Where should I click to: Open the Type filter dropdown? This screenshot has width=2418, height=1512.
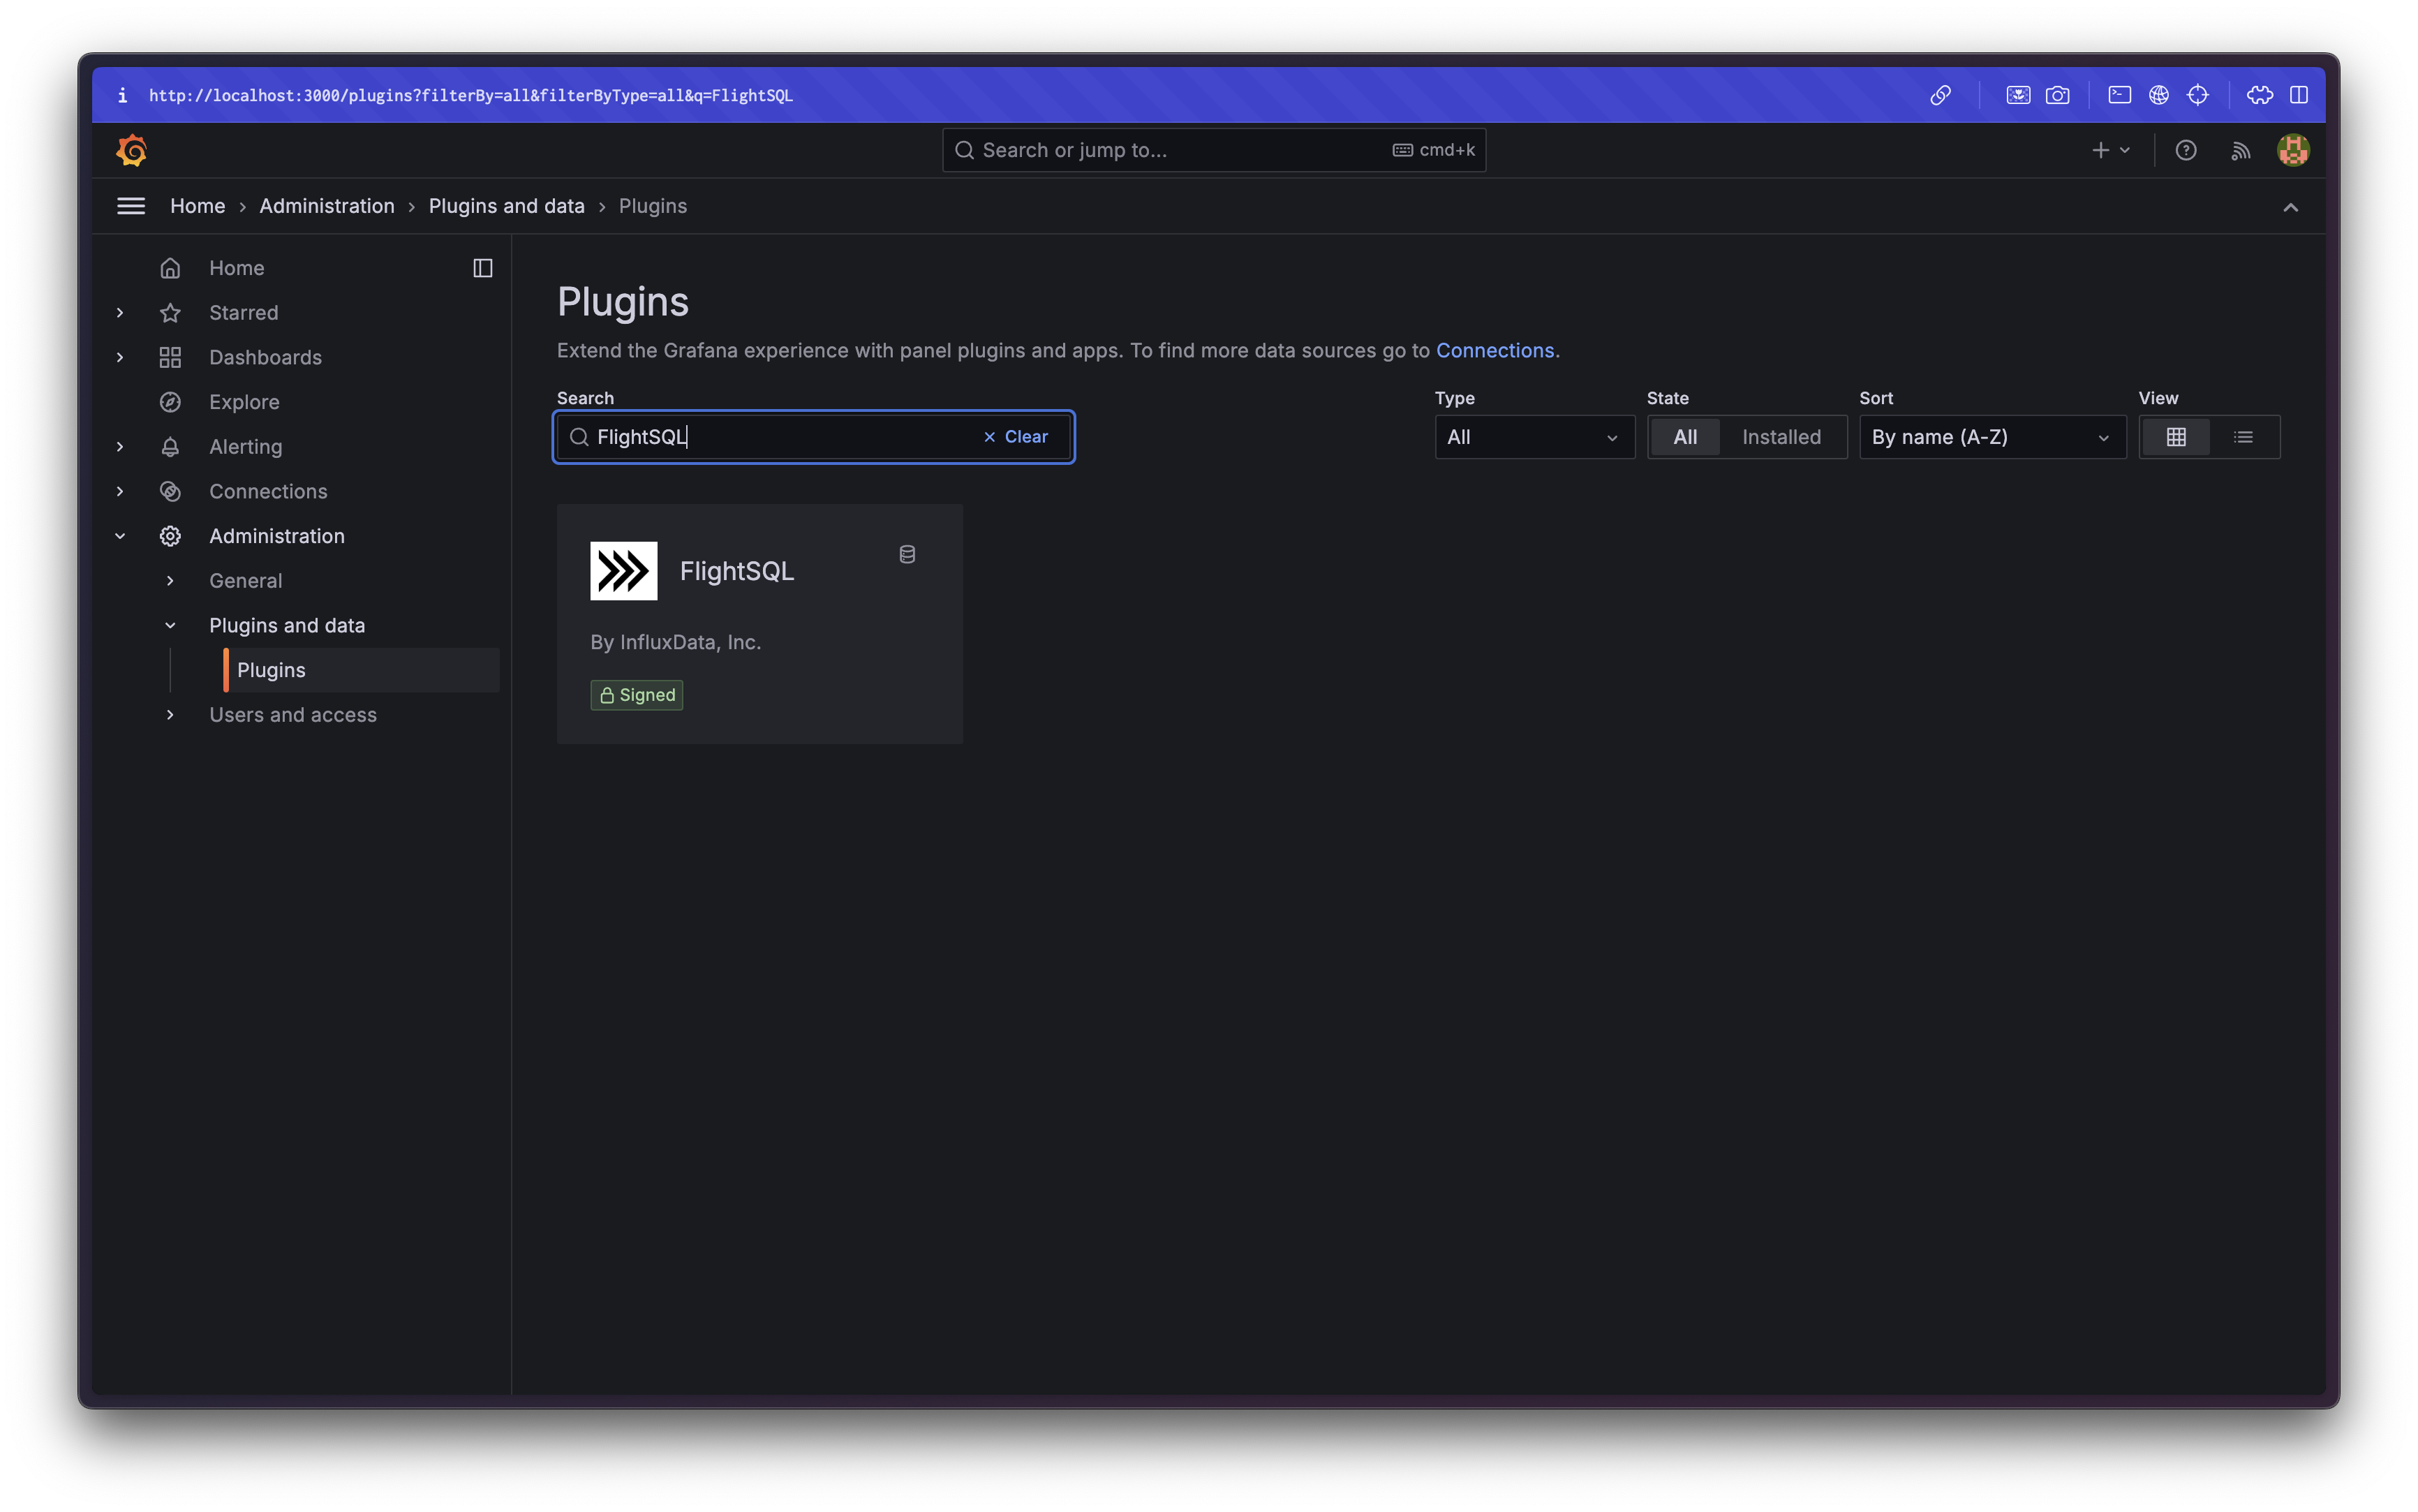point(1533,437)
